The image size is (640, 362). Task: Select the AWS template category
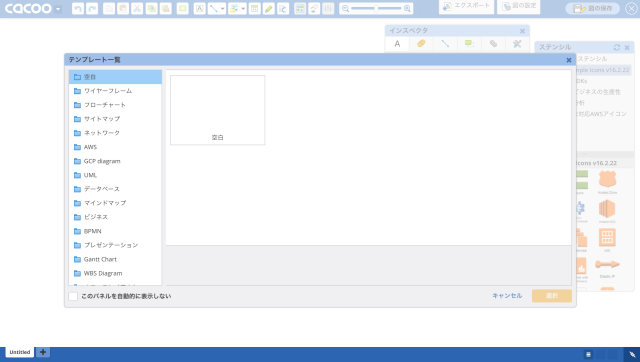click(x=116, y=147)
